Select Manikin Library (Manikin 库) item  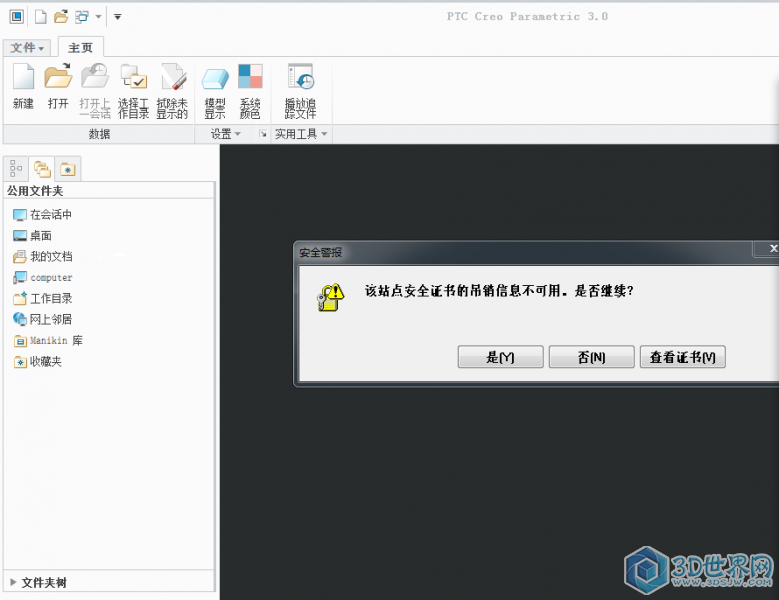(x=48, y=340)
